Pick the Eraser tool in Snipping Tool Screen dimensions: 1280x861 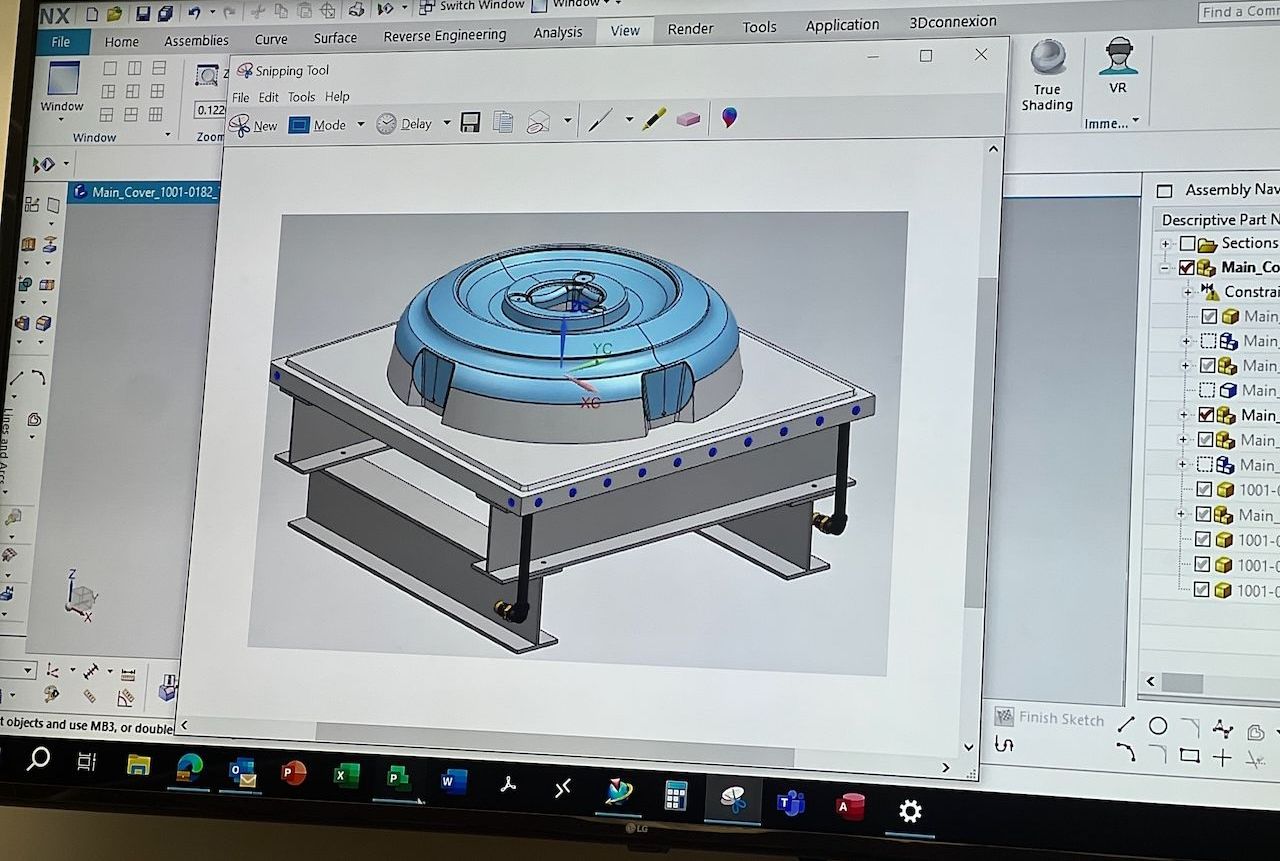coord(688,121)
